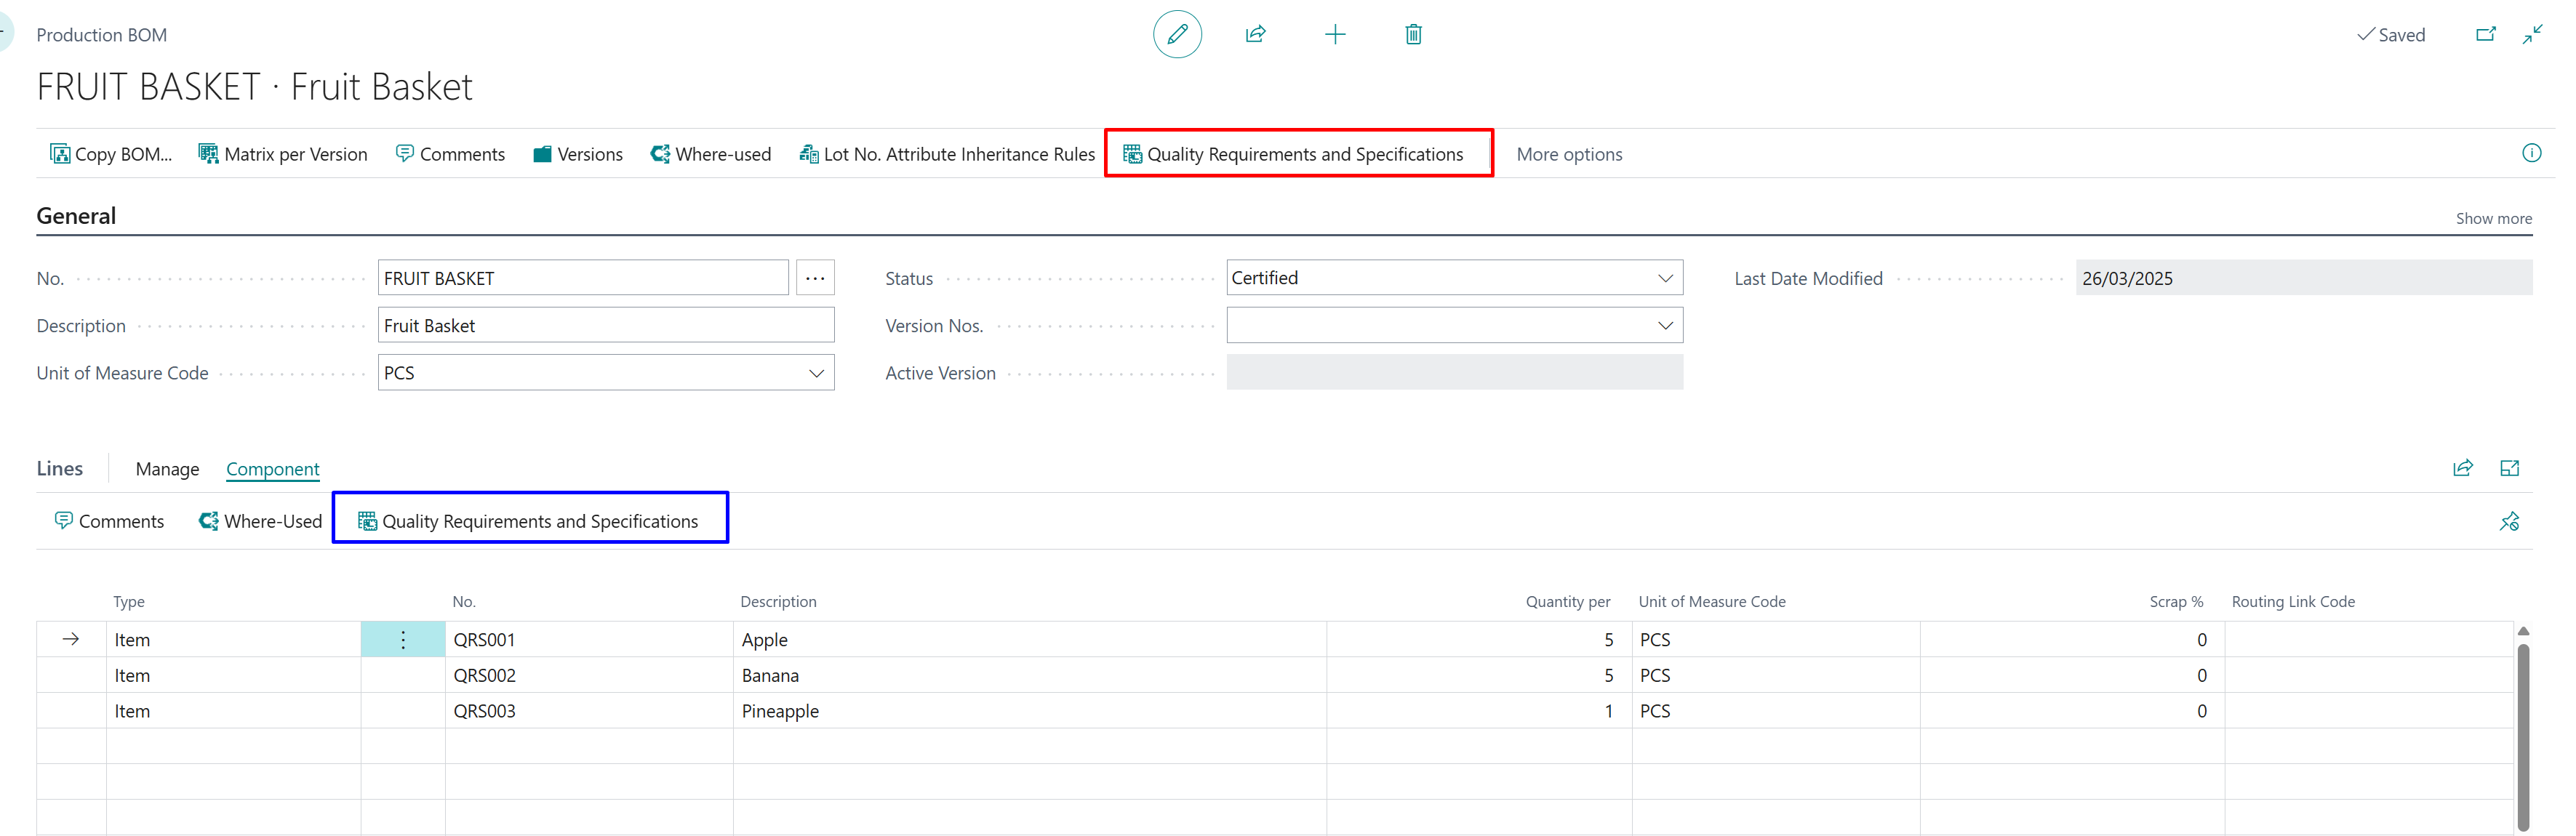The image size is (2576, 836).
Task: Open row options for Apple line
Action: (x=403, y=640)
